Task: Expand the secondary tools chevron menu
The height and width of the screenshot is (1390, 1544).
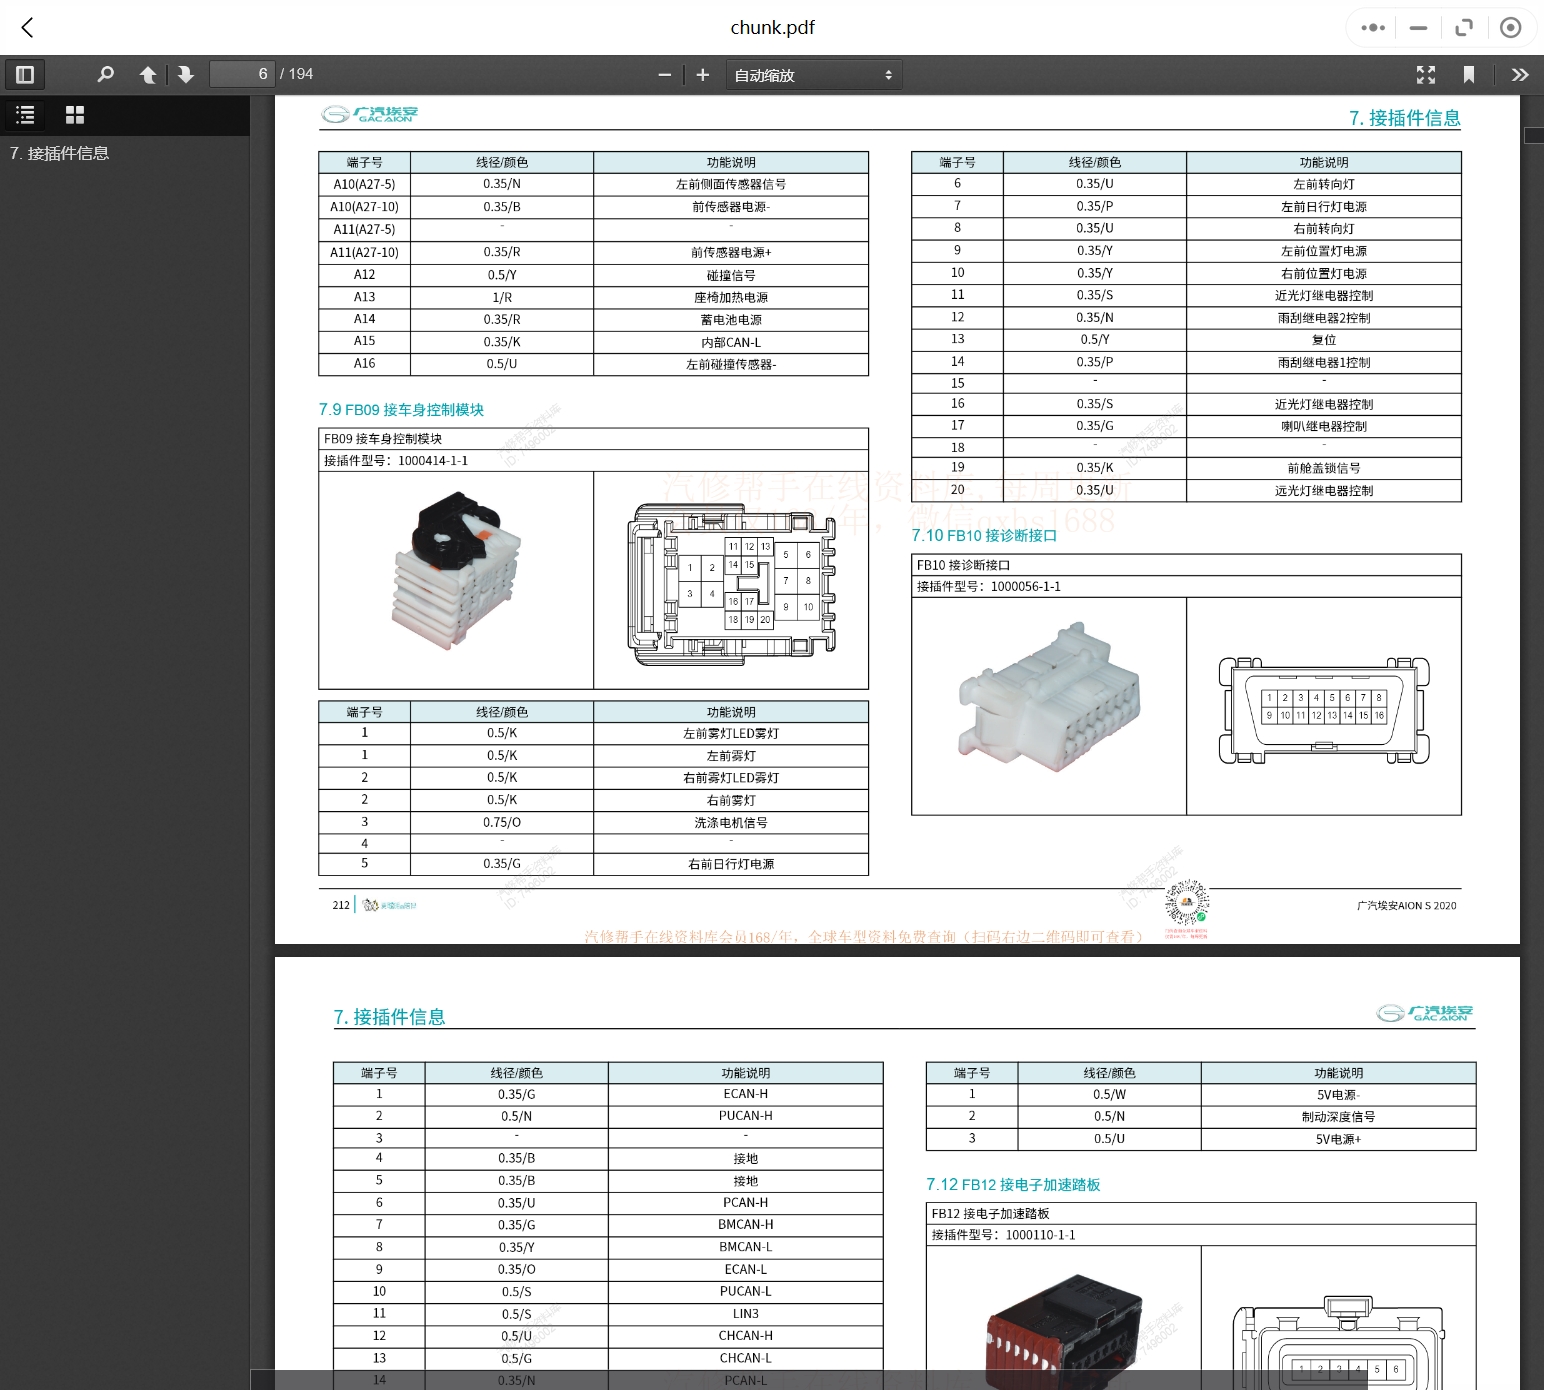Action: [x=1520, y=74]
